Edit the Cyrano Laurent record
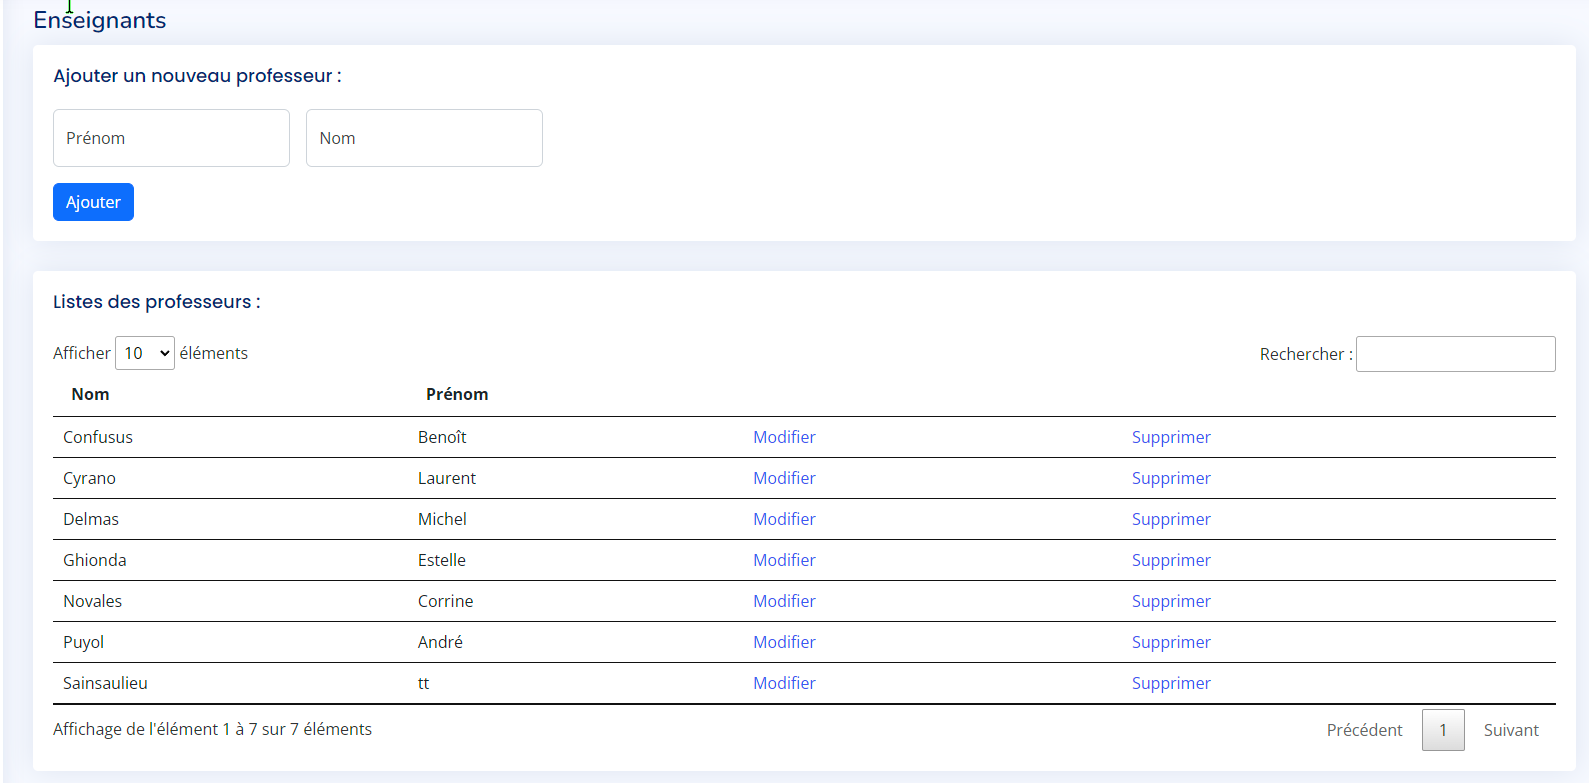1589x783 pixels. (x=784, y=478)
